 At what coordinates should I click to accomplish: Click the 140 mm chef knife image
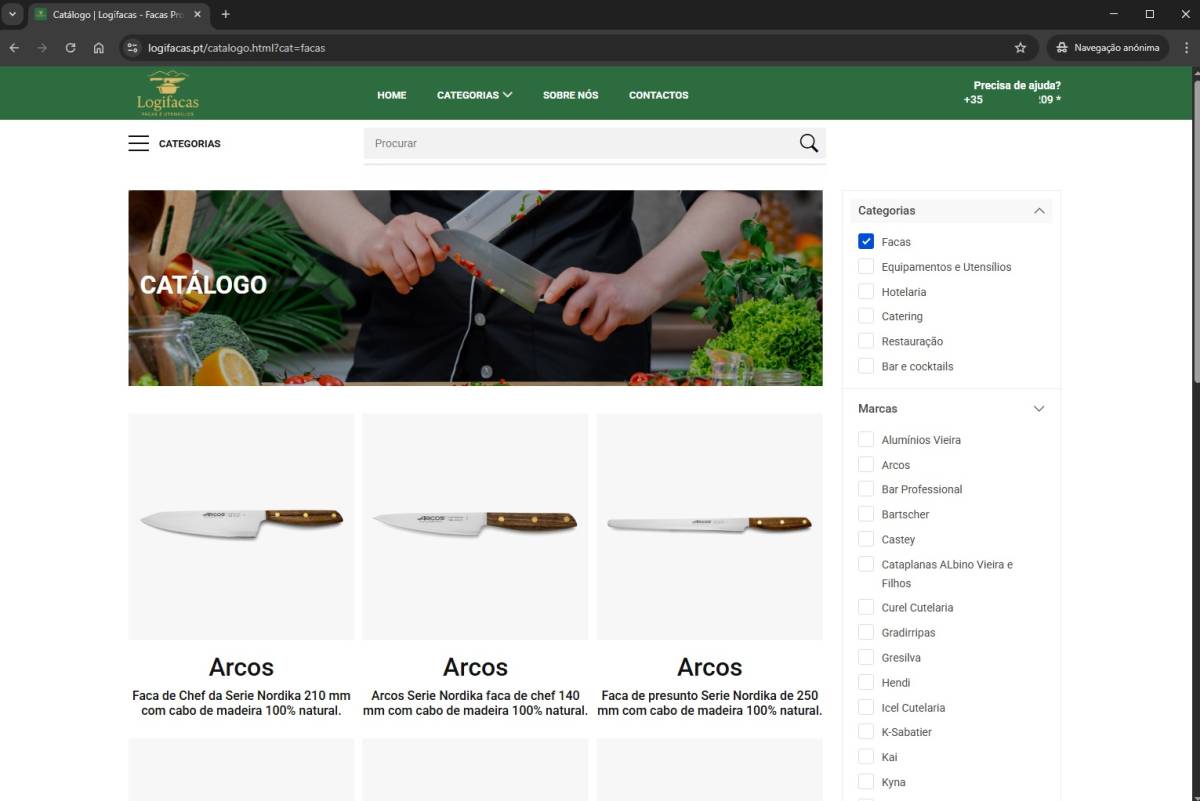[x=475, y=527]
